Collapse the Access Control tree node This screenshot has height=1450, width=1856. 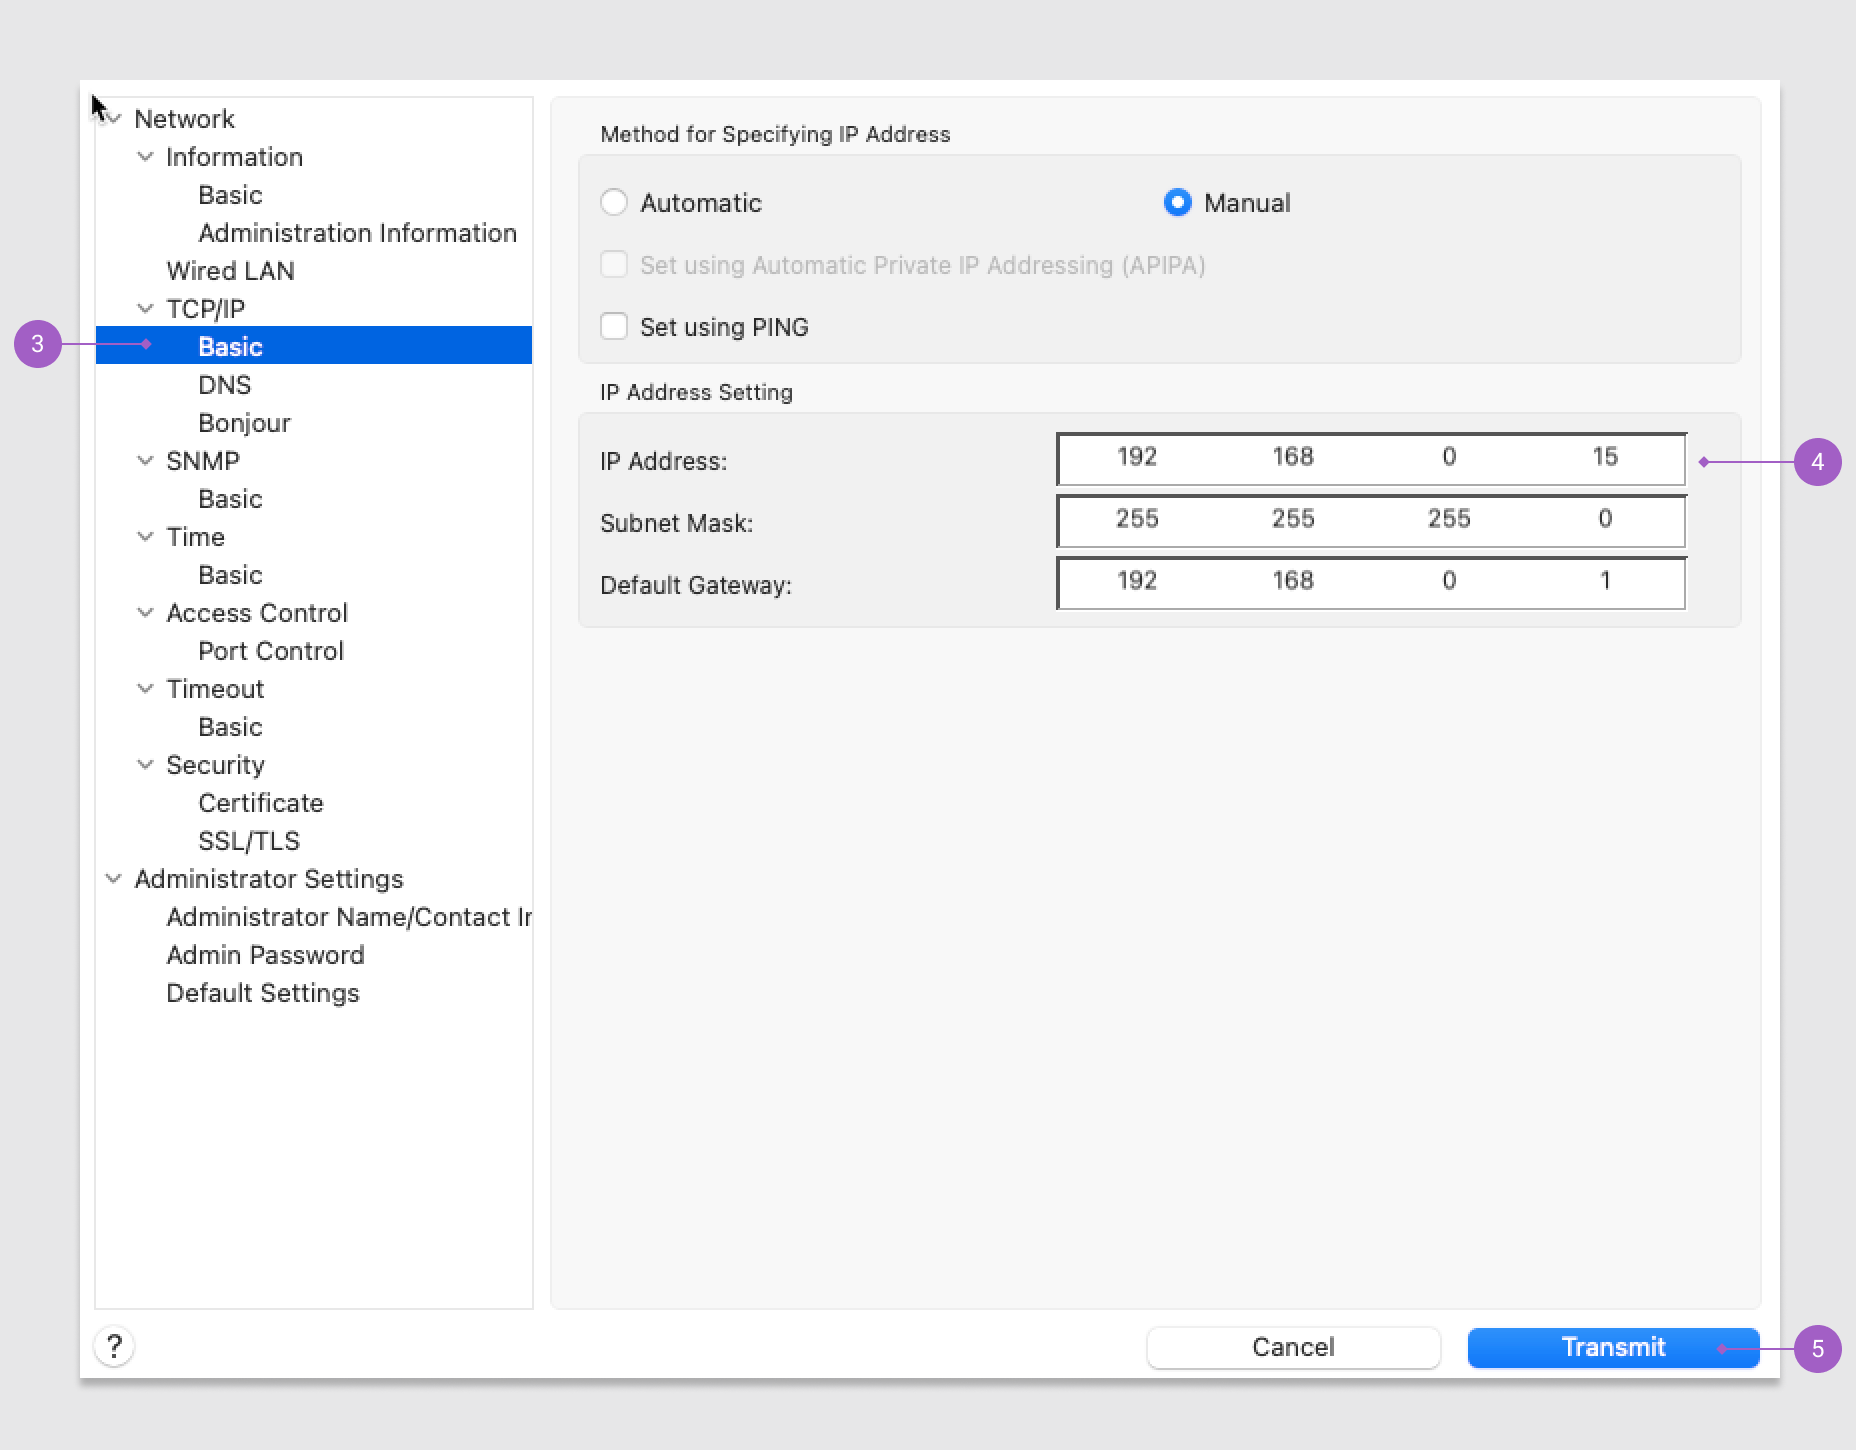(x=146, y=613)
